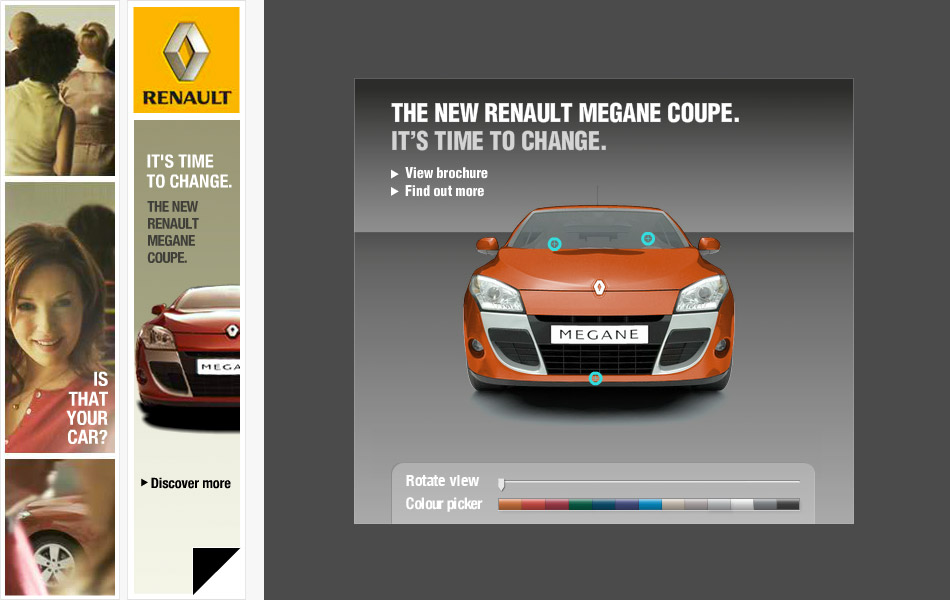Click the Renault diamond logo on yellow banner
The width and height of the screenshot is (950, 600).
point(187,52)
